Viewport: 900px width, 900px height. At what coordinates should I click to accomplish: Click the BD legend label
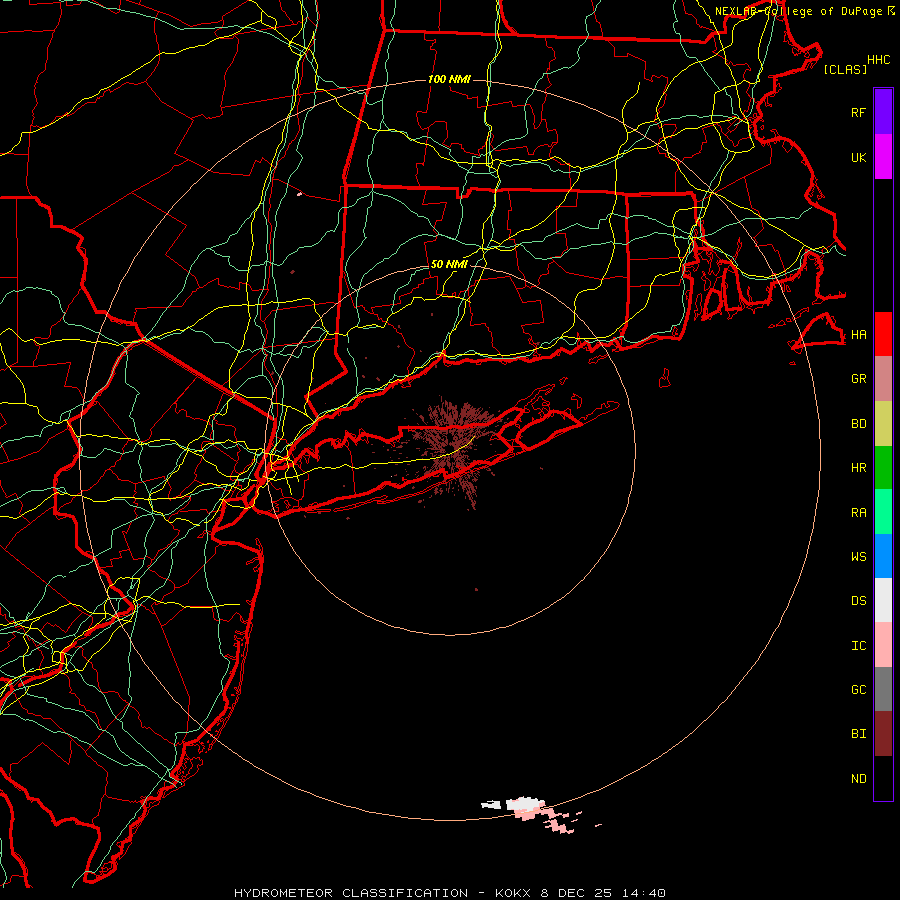point(858,424)
